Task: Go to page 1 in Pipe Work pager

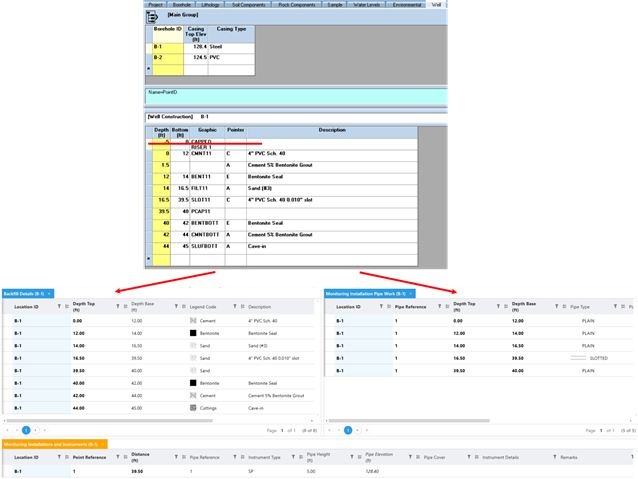Action: point(348,430)
